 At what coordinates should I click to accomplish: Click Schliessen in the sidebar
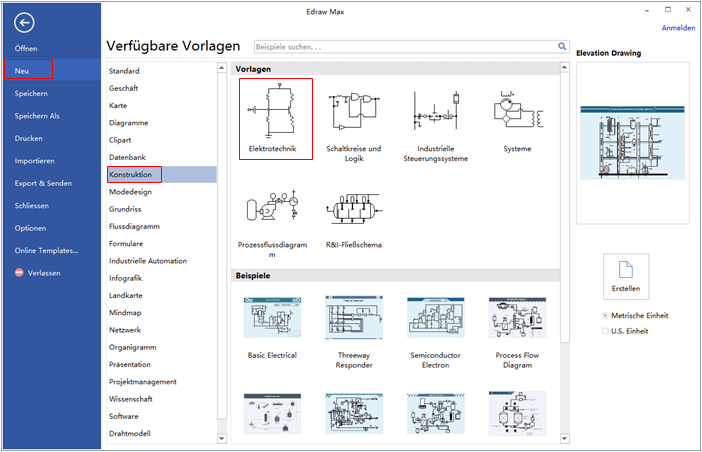[x=31, y=205]
